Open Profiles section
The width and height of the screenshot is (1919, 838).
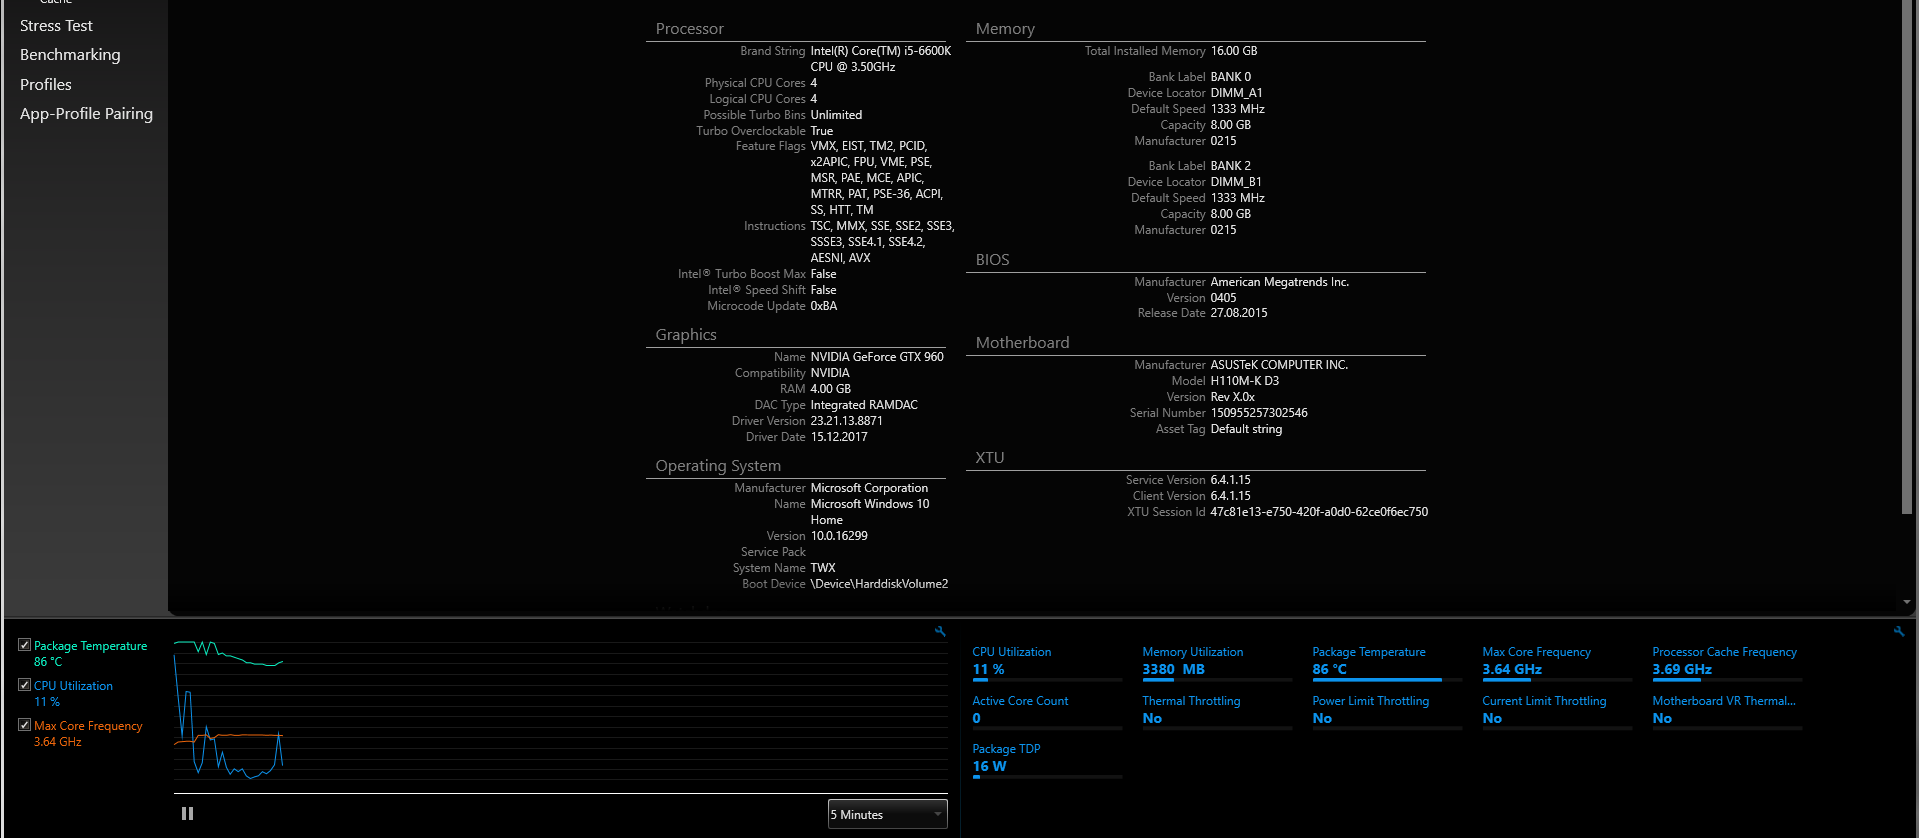[x=46, y=85]
